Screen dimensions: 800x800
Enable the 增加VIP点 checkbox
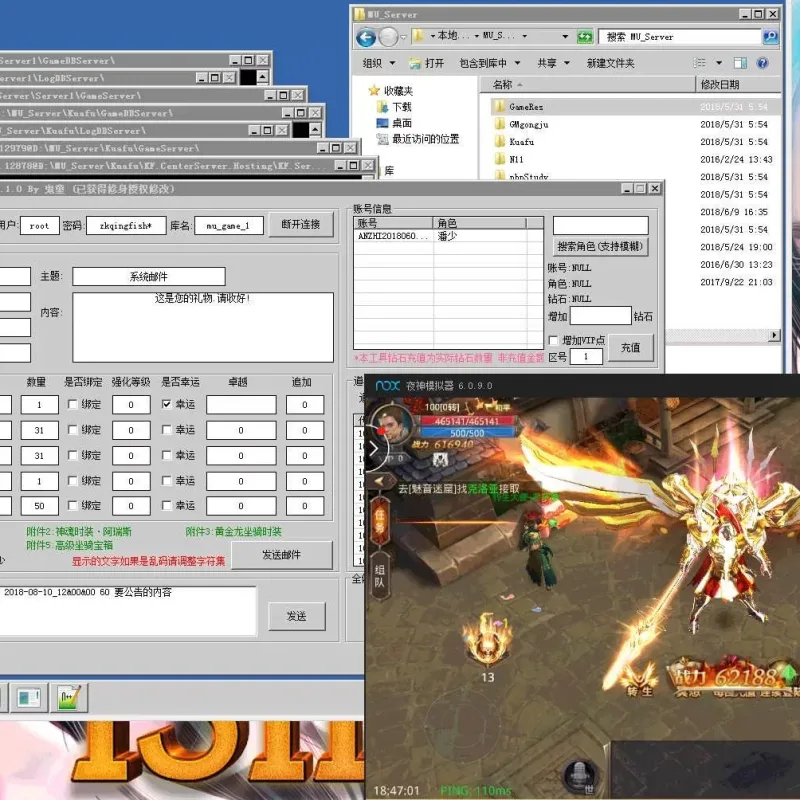tap(553, 340)
